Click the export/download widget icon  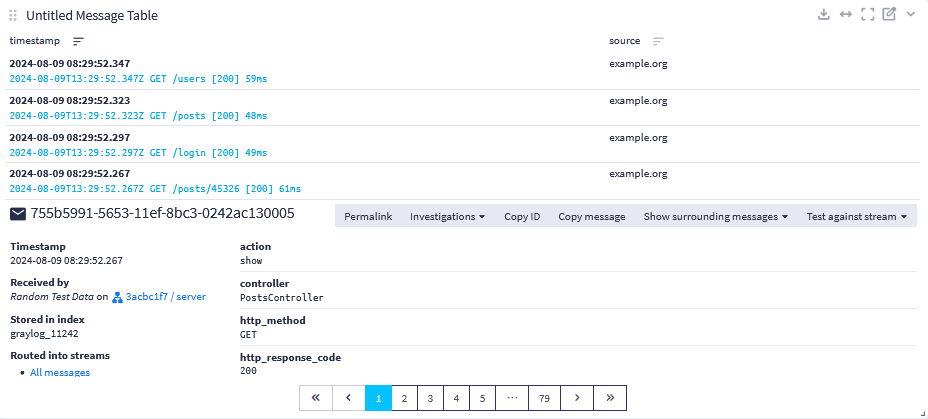click(x=824, y=15)
